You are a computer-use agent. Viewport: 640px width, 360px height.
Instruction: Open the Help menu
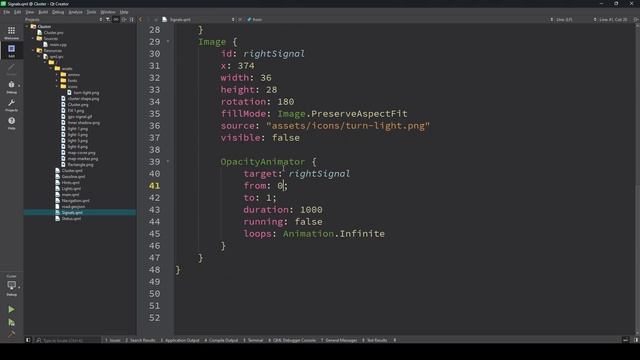(x=124, y=12)
